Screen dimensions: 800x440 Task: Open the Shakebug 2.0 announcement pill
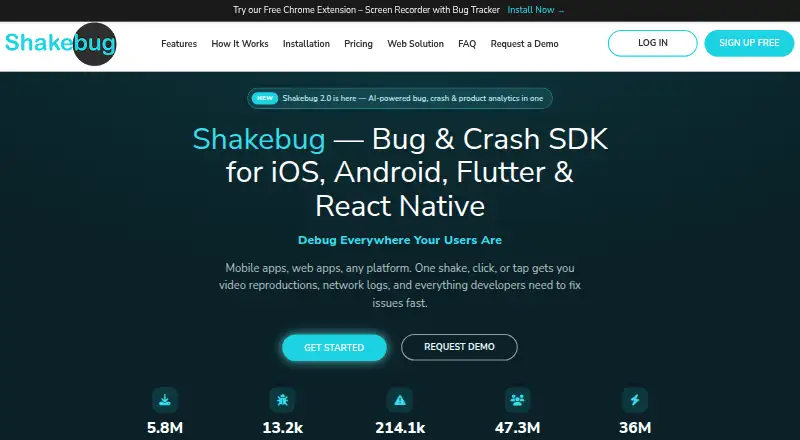point(399,98)
